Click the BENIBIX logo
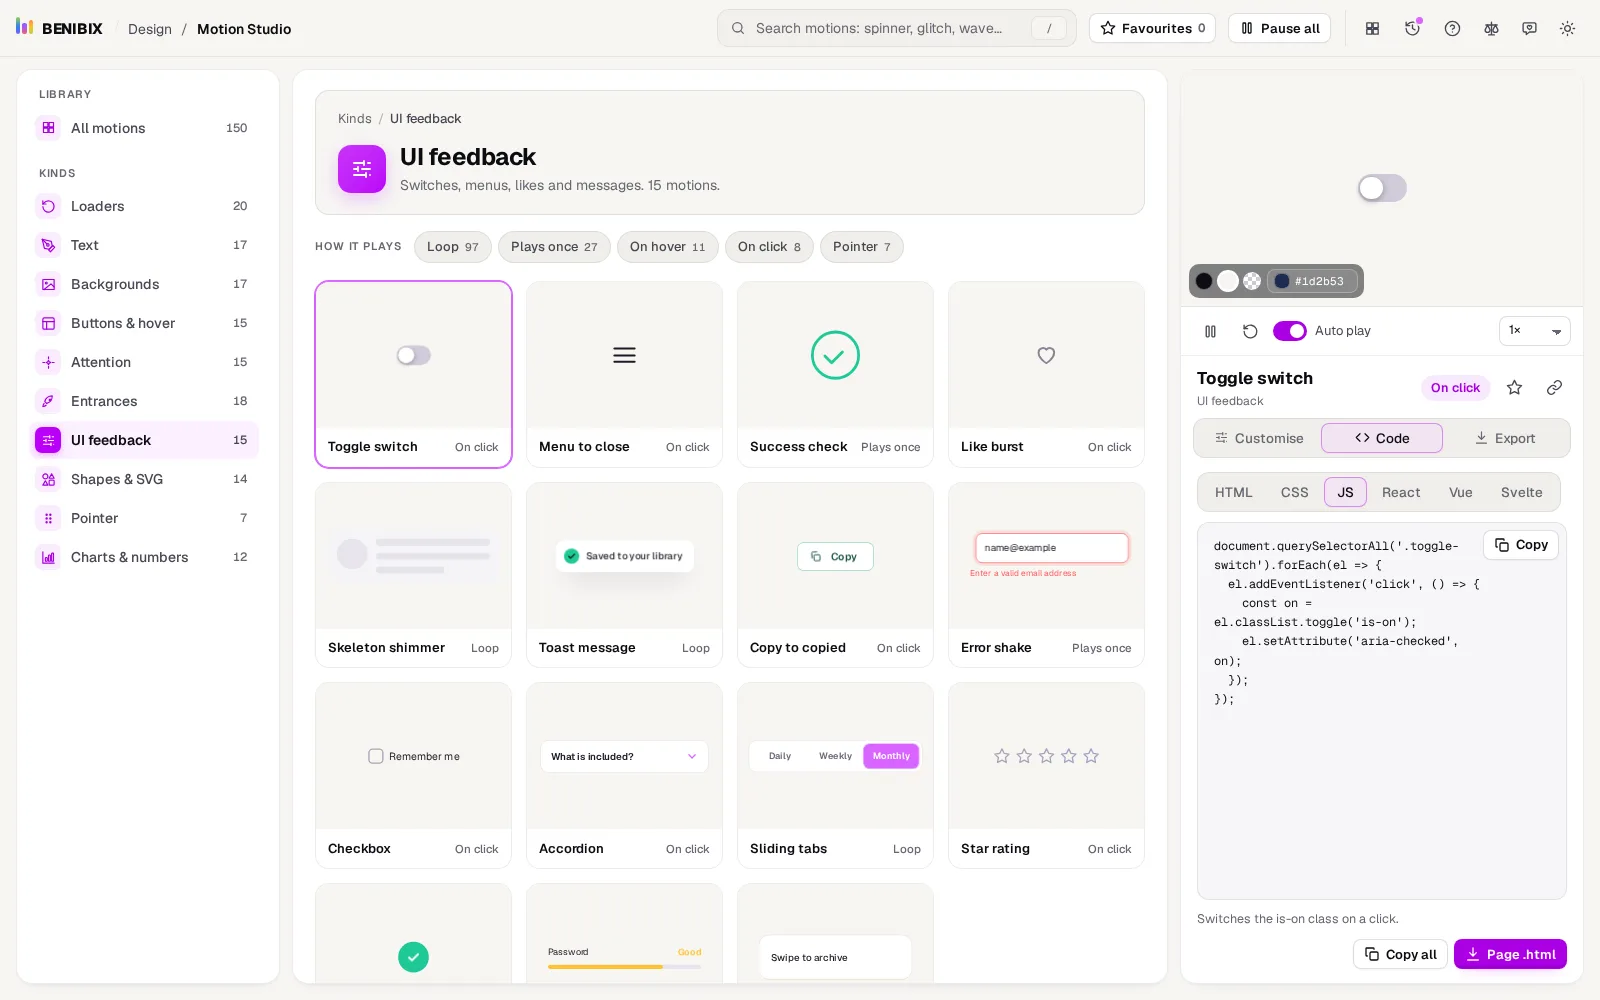1600x1000 pixels. point(59,28)
